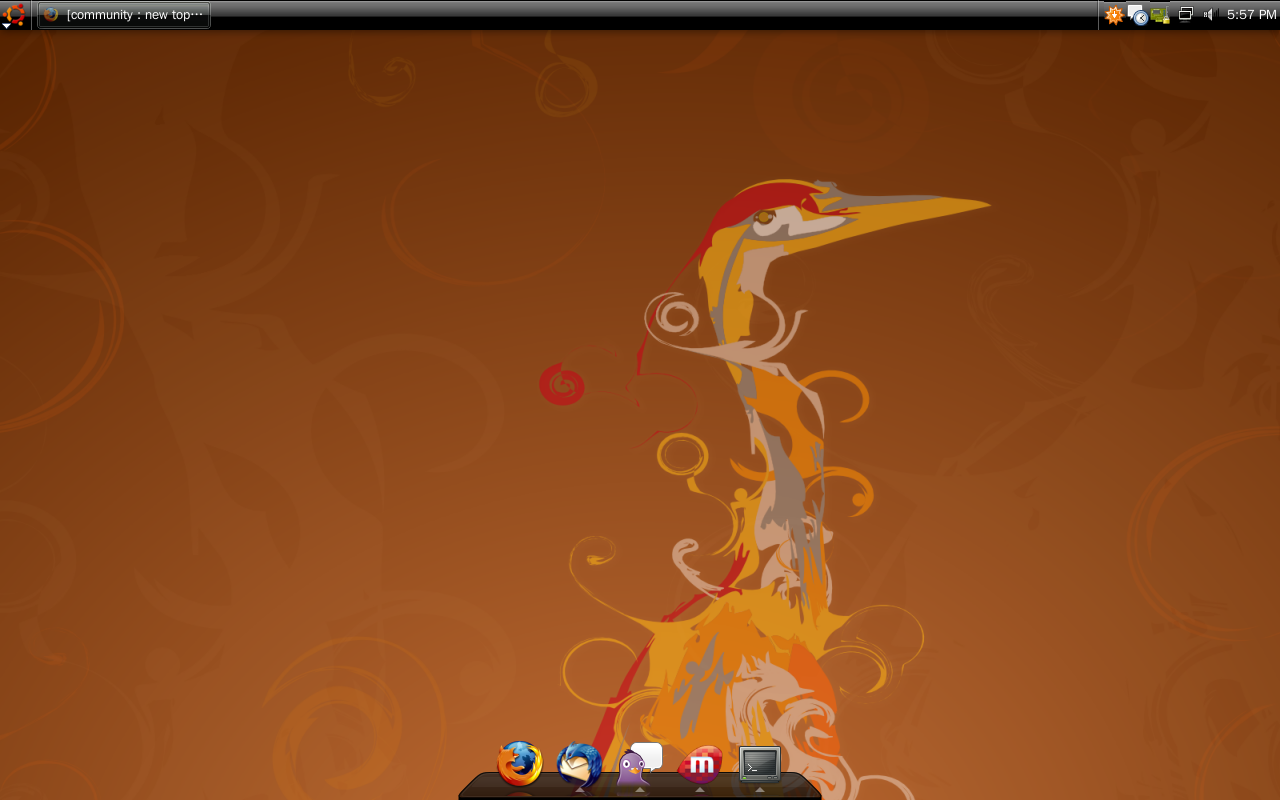This screenshot has width=1280, height=800.
Task: Click the orange update notifier tray icon
Action: pos(1114,15)
